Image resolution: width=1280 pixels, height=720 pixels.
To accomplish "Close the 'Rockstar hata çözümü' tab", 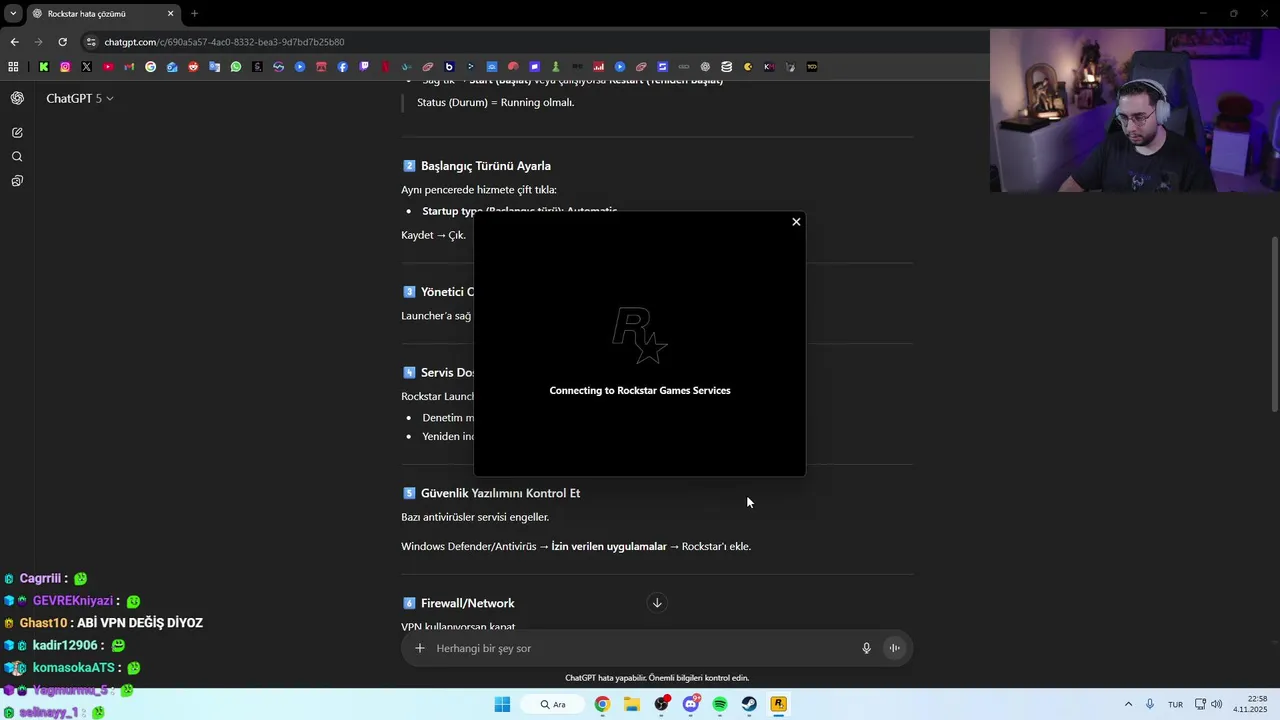I will [170, 14].
